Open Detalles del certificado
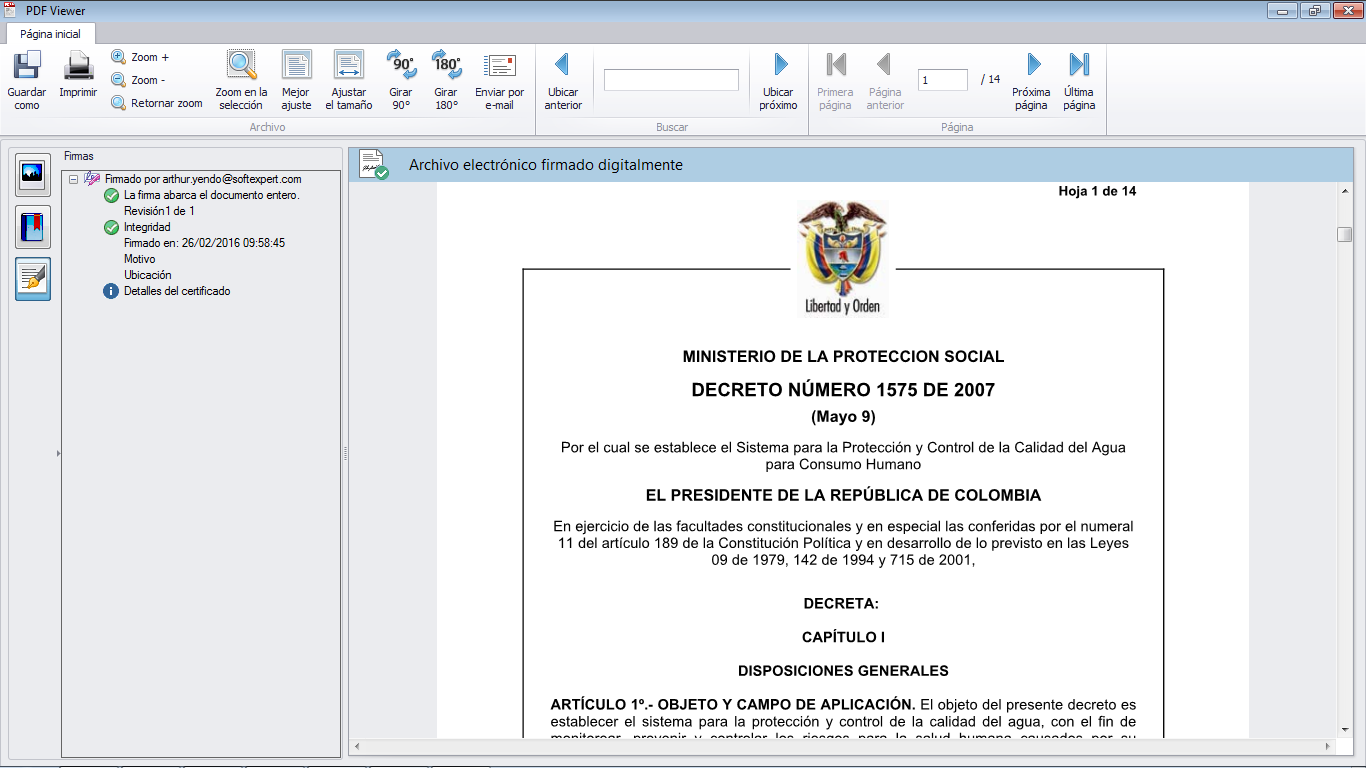This screenshot has width=1366, height=768. [176, 291]
